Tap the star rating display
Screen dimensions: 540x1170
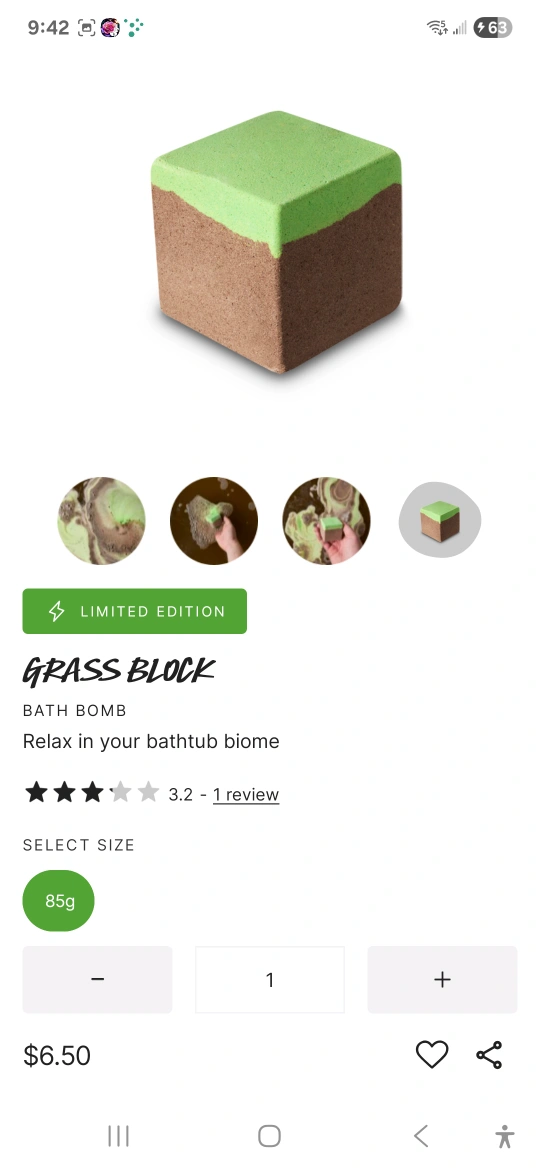point(92,792)
